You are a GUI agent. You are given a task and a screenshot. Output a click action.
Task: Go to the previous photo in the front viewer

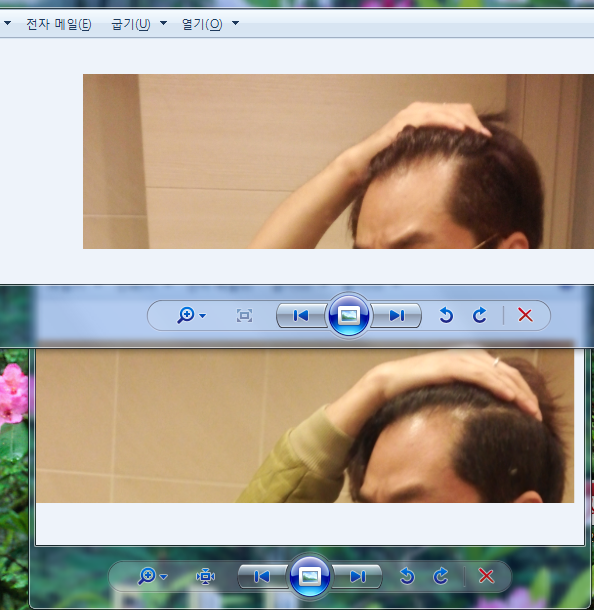point(301,316)
